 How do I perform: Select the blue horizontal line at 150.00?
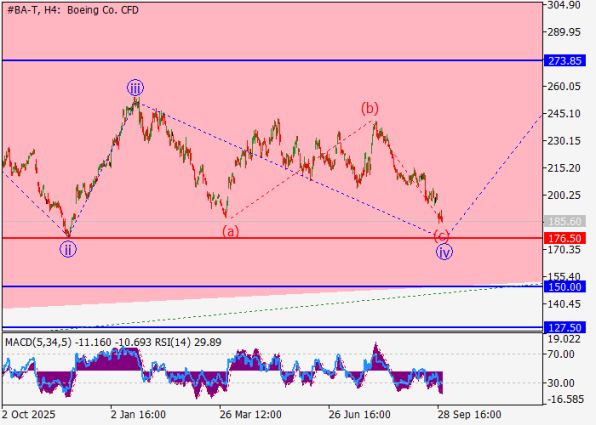pyautogui.click(x=272, y=286)
